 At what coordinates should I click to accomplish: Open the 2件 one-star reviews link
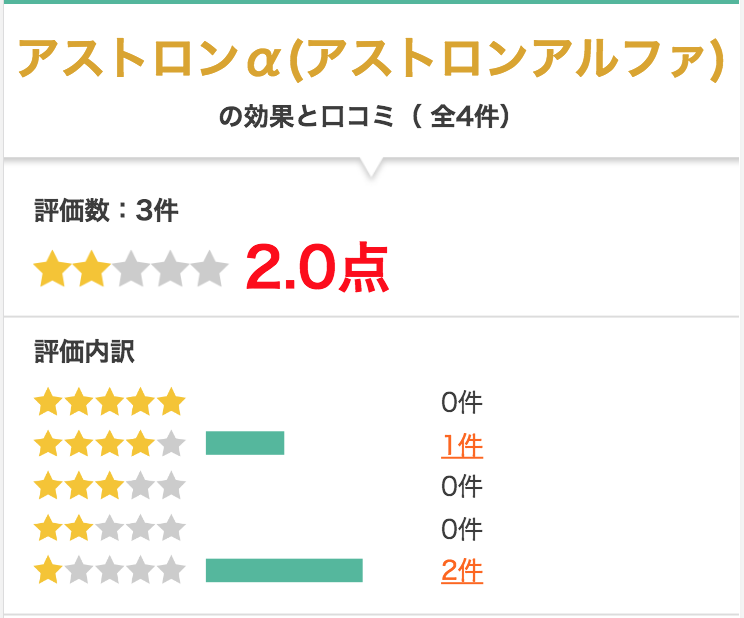click(x=462, y=571)
